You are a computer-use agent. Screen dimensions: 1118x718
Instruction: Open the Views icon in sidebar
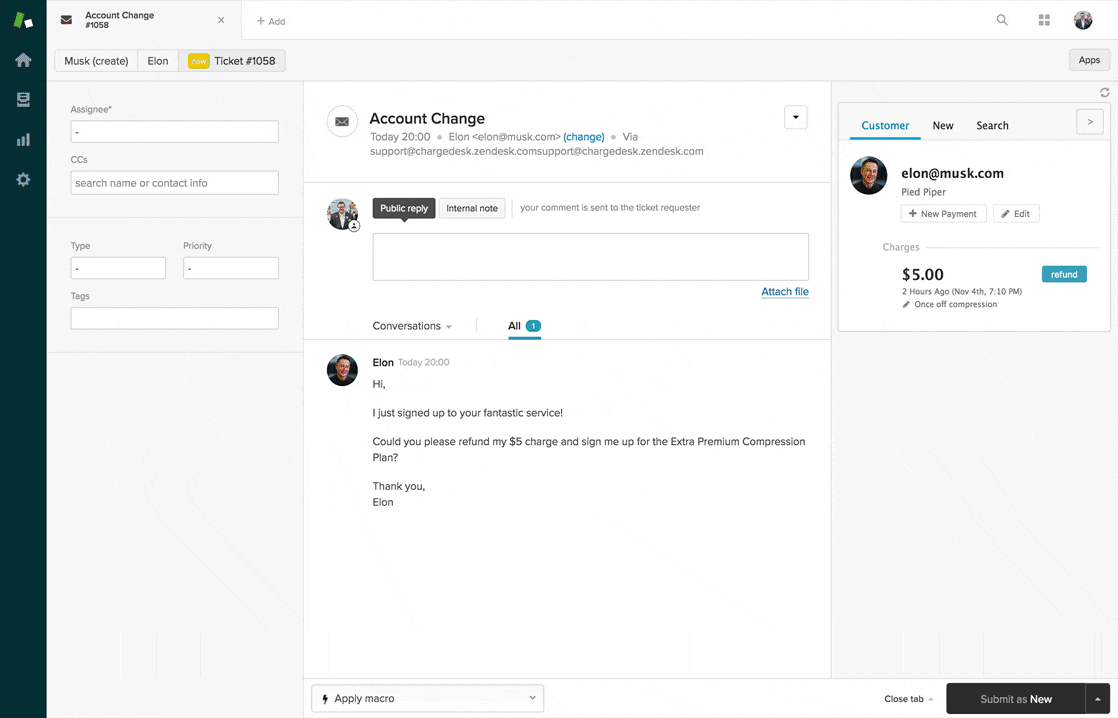[23, 100]
